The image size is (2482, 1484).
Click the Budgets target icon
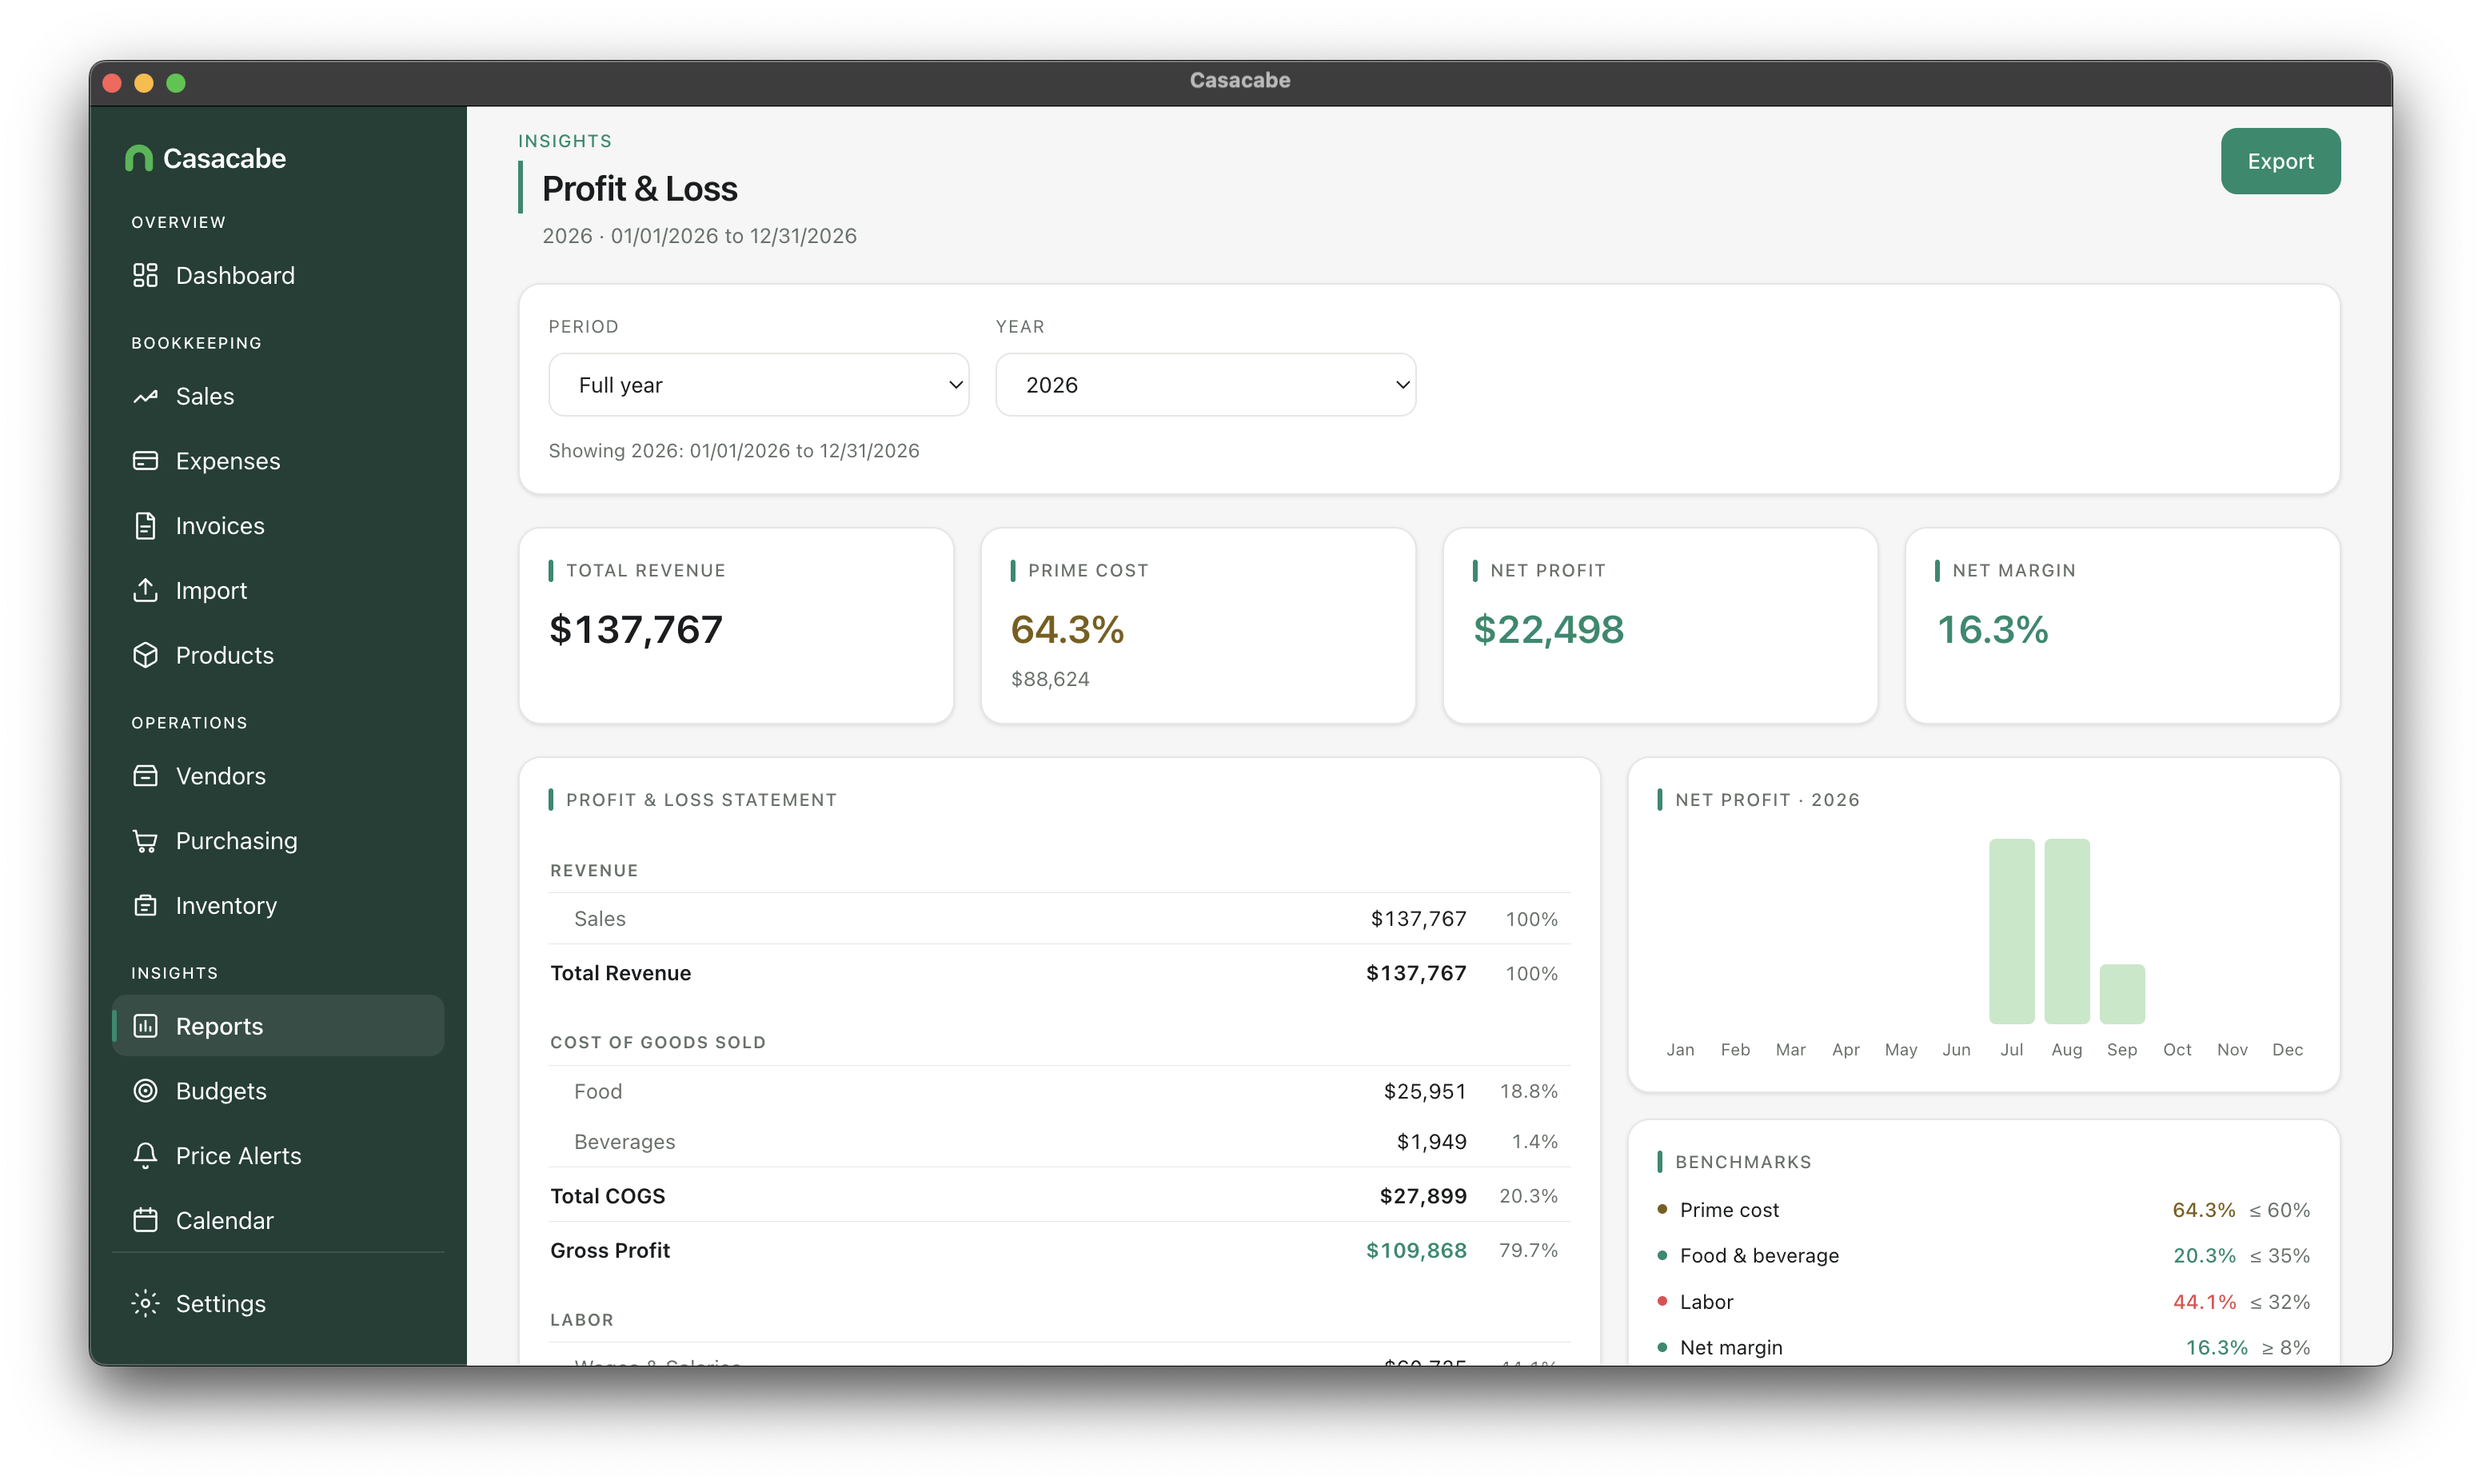[x=145, y=1091]
